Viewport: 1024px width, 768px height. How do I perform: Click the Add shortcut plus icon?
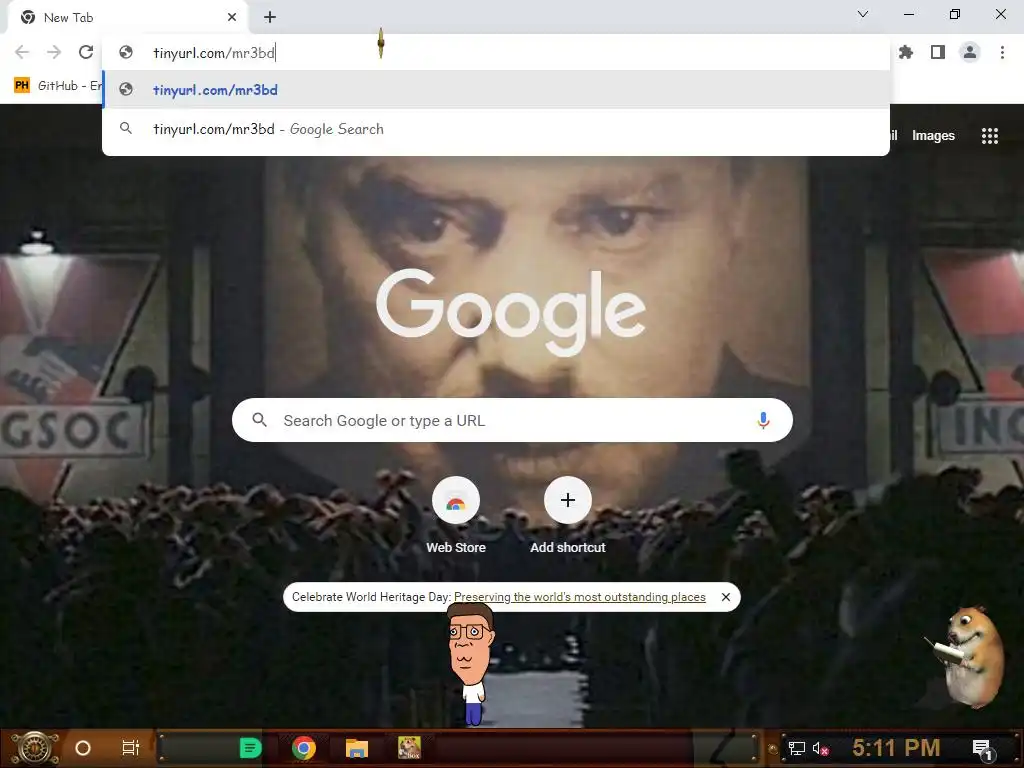click(568, 500)
